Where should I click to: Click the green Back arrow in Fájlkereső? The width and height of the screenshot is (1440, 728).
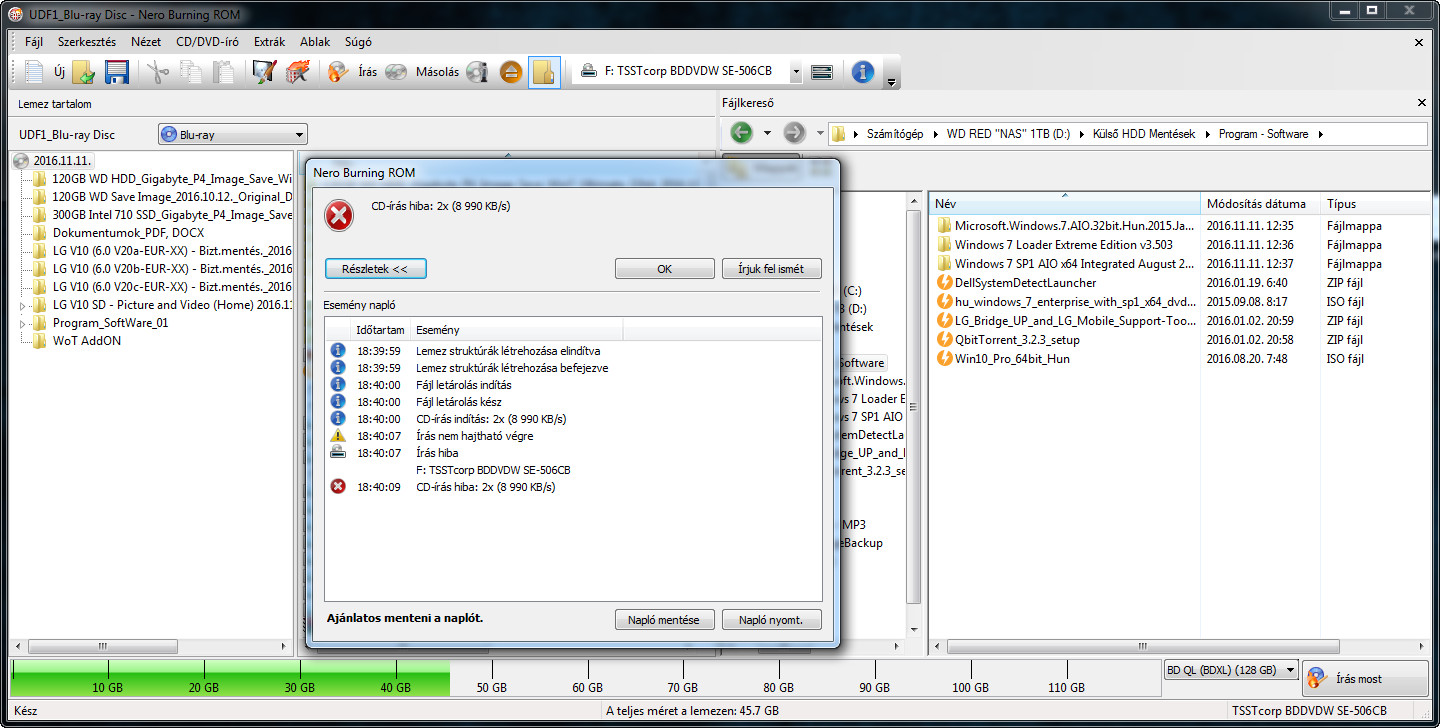click(x=741, y=133)
